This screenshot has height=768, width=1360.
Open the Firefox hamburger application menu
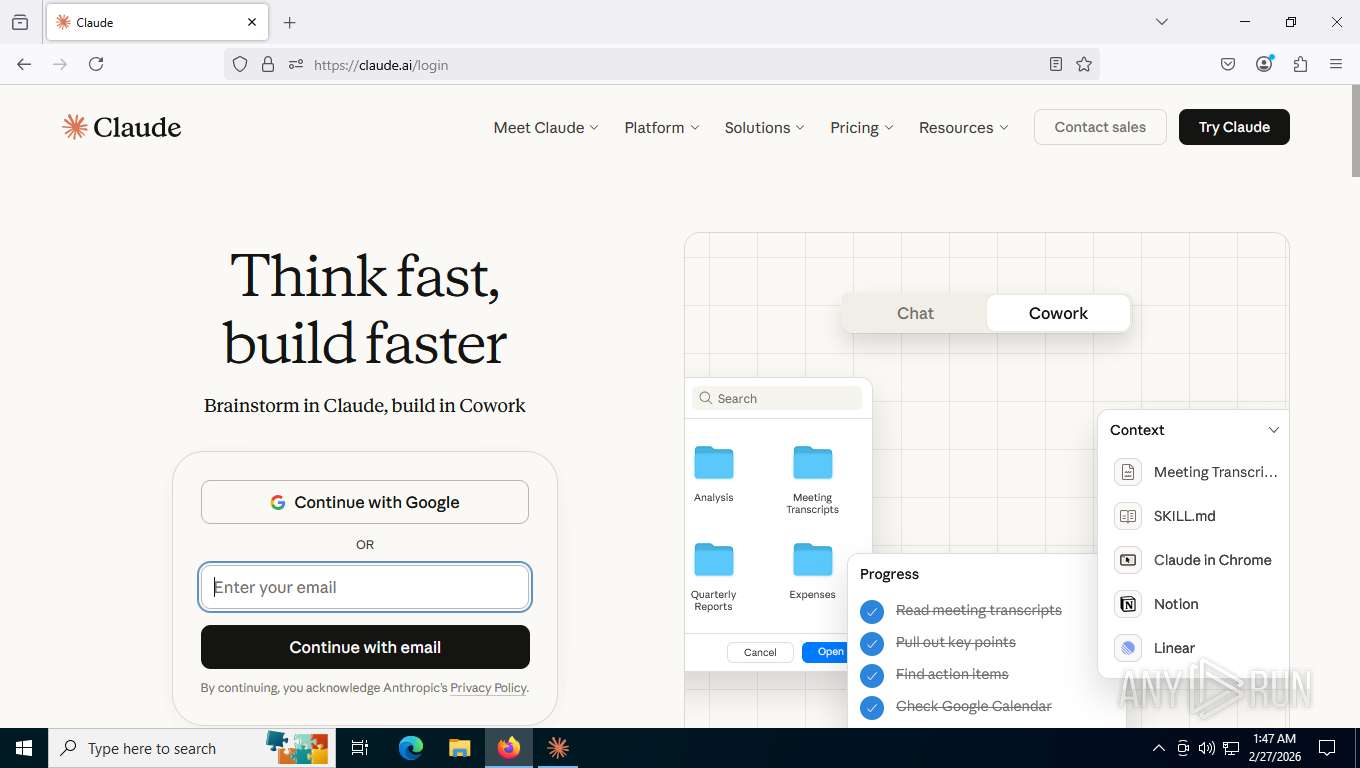click(1336, 64)
